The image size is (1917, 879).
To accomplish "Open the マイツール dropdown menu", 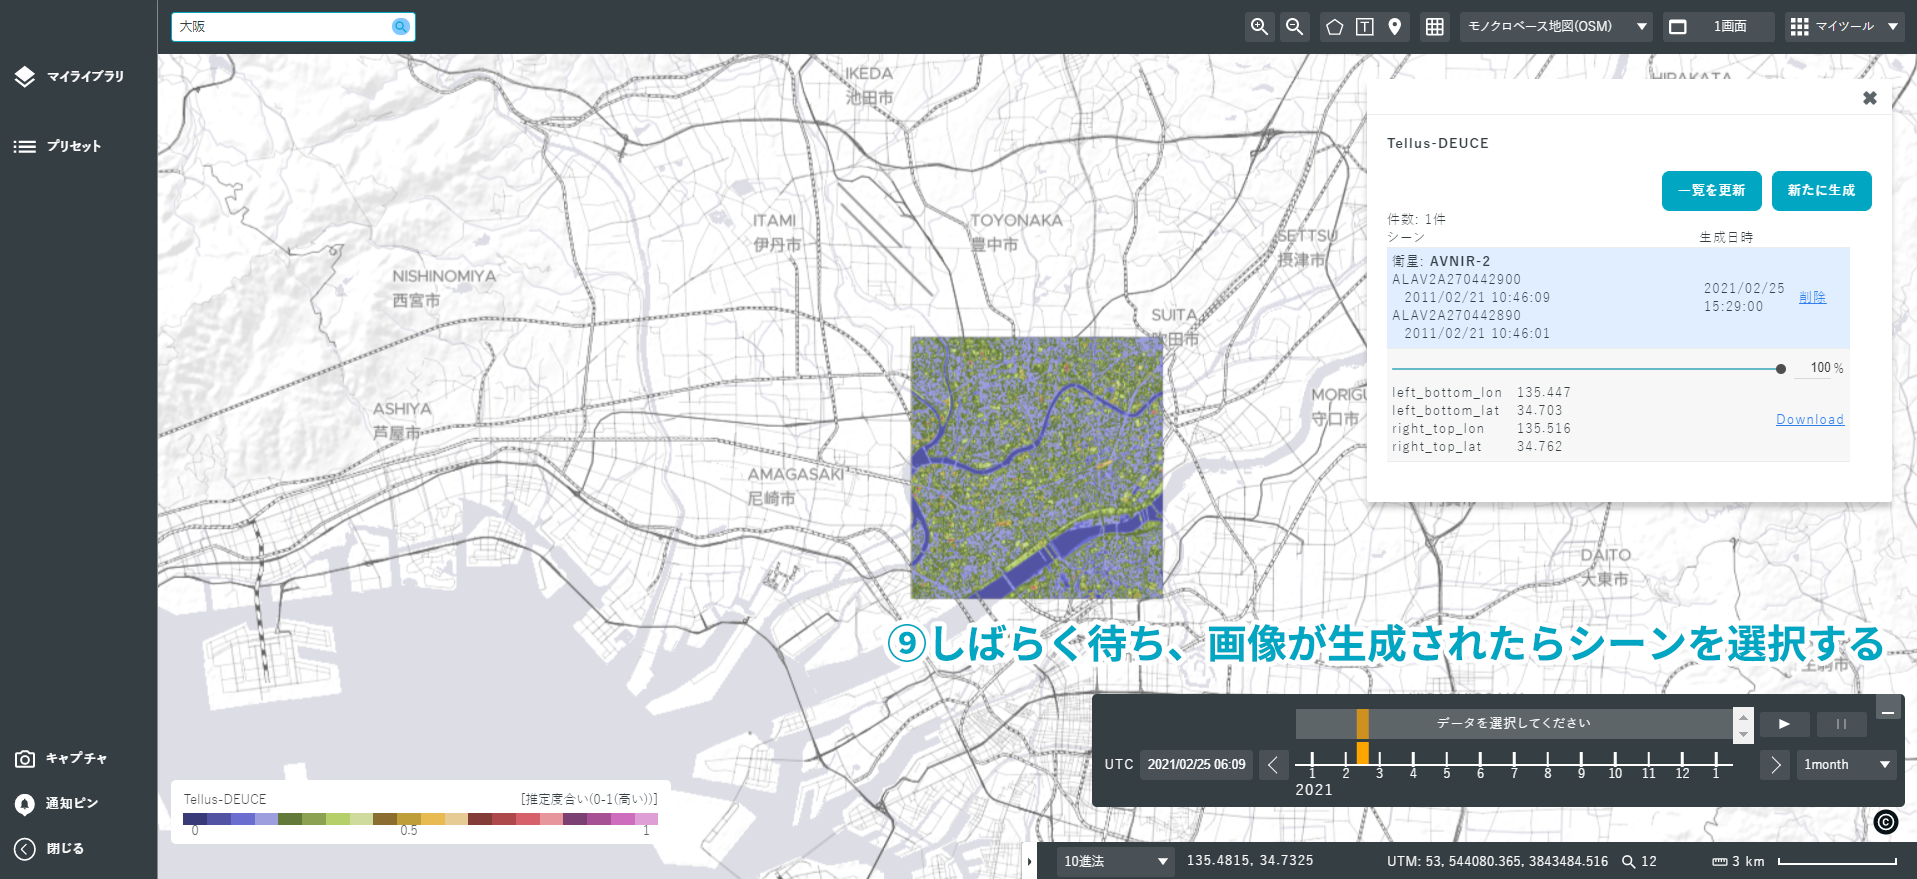I will point(1845,27).
